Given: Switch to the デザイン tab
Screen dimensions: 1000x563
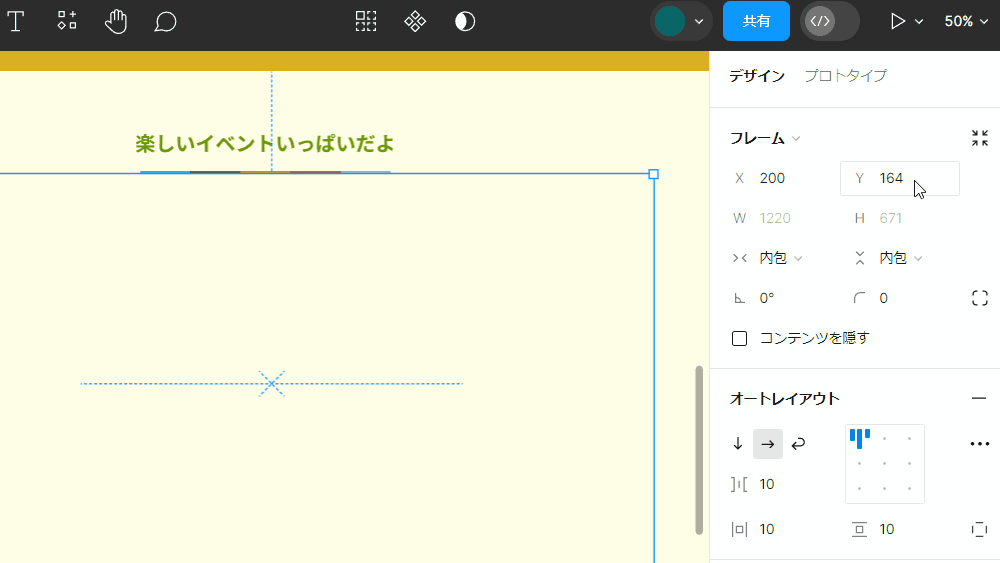Looking at the screenshot, I should tap(757, 75).
